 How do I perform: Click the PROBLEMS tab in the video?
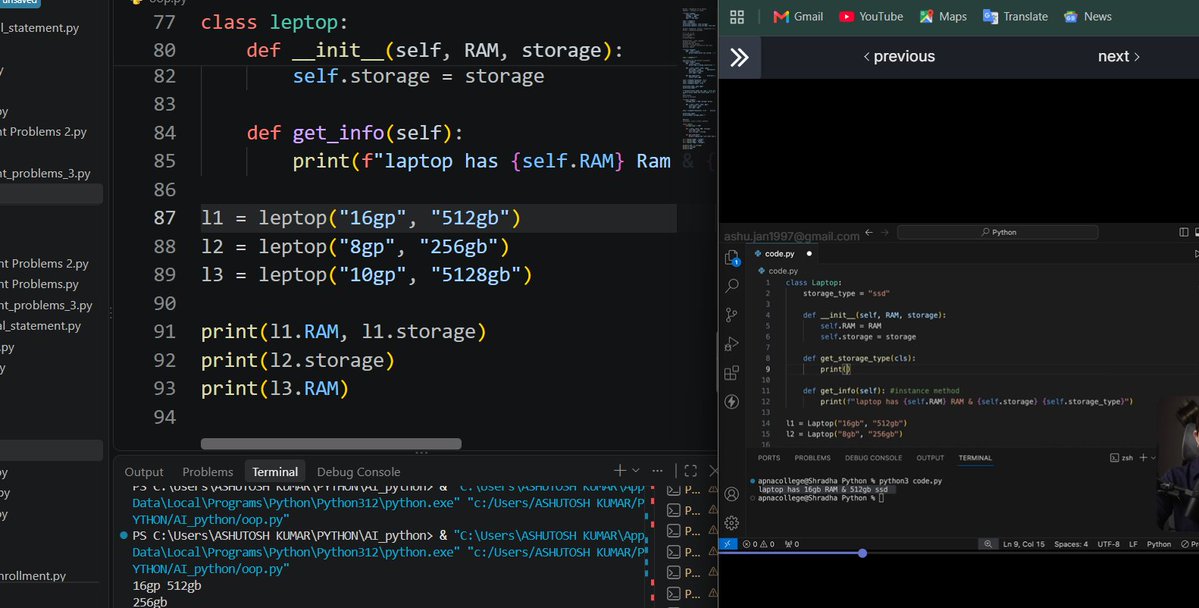pos(812,458)
